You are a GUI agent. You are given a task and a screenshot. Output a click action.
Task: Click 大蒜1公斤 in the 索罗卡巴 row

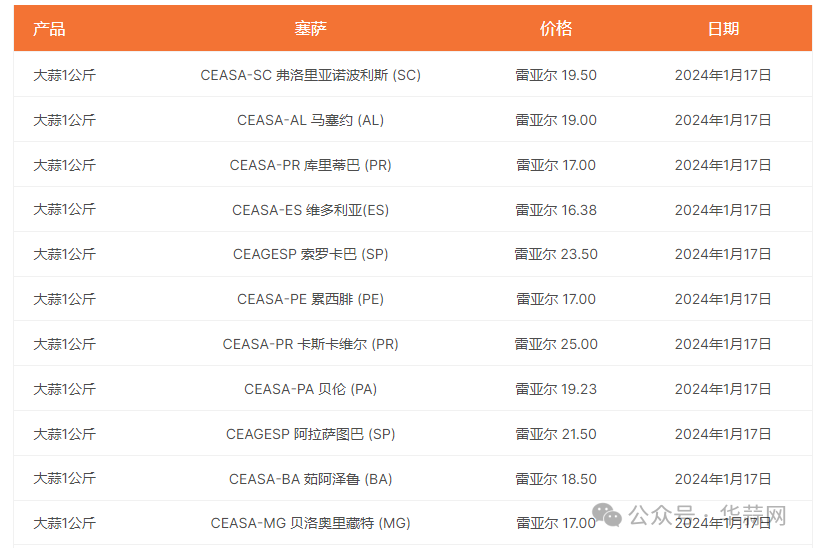click(x=65, y=254)
